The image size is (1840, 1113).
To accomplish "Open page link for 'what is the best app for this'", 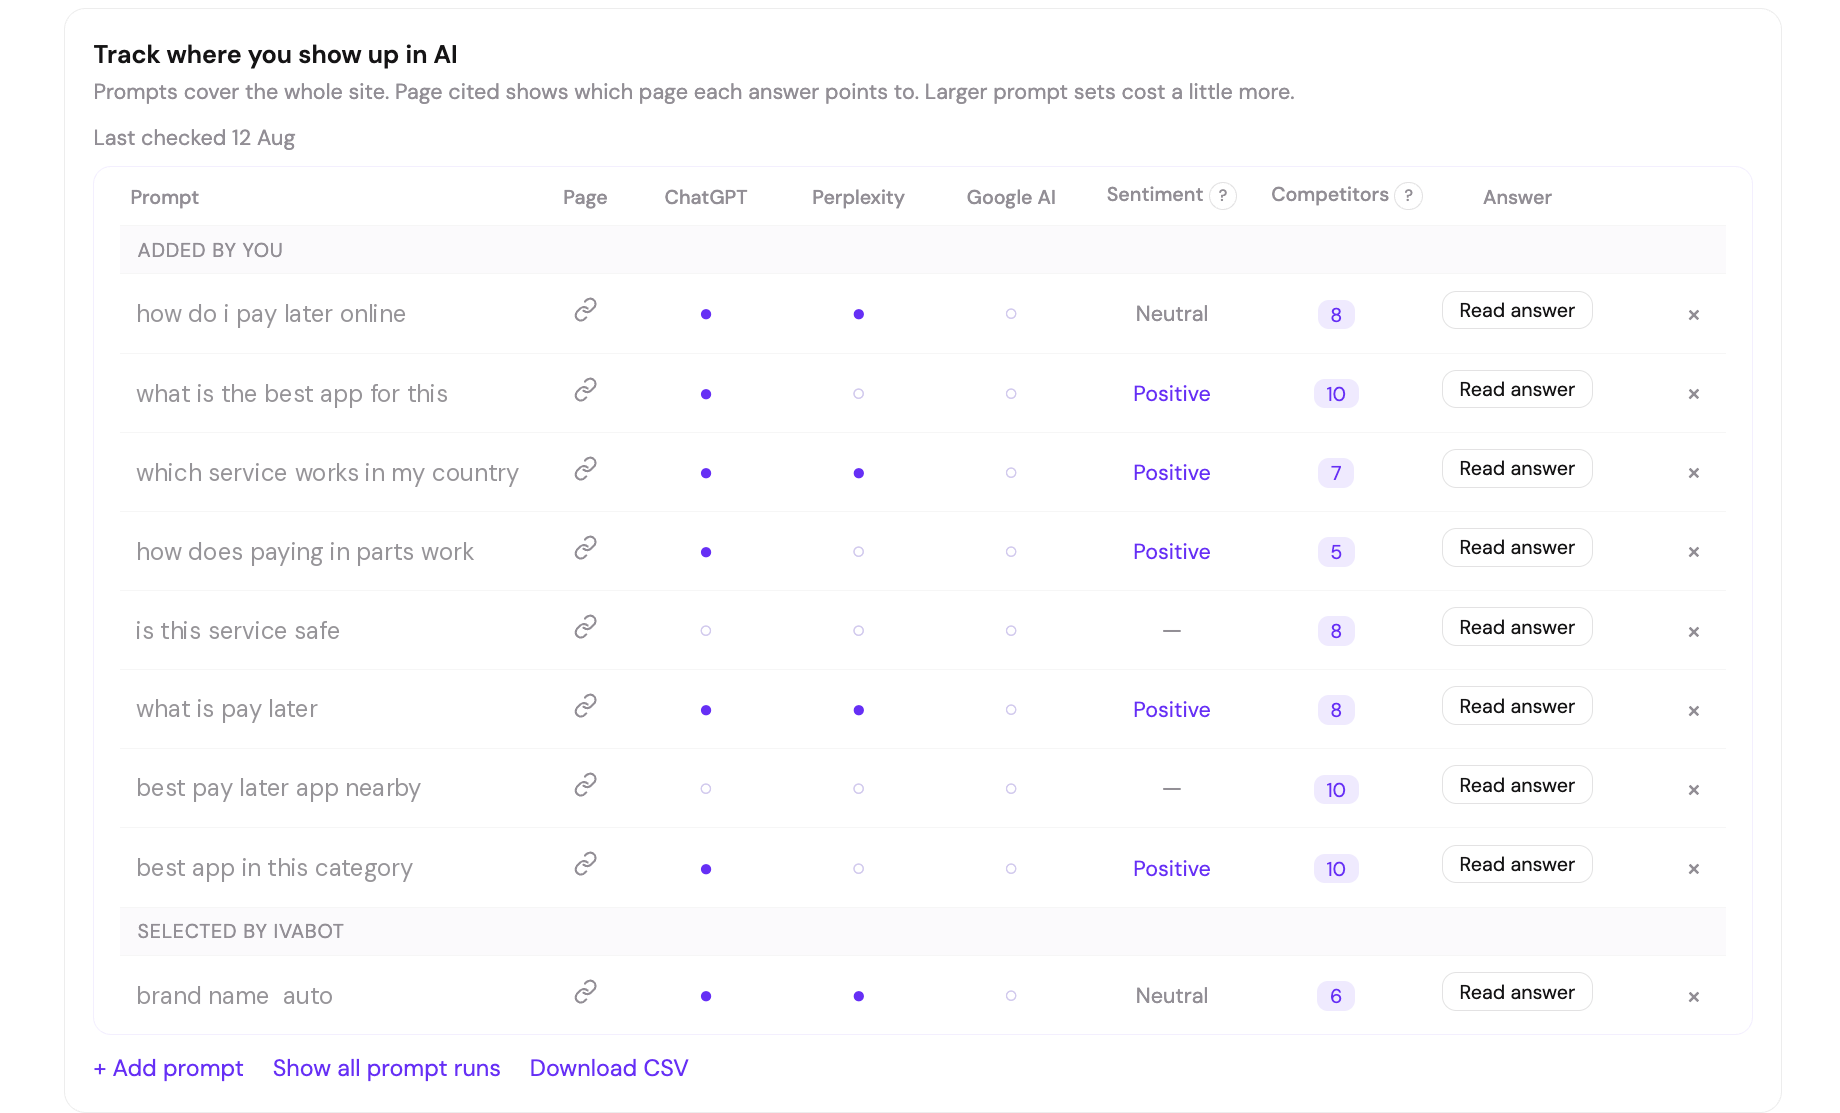I will pos(585,389).
